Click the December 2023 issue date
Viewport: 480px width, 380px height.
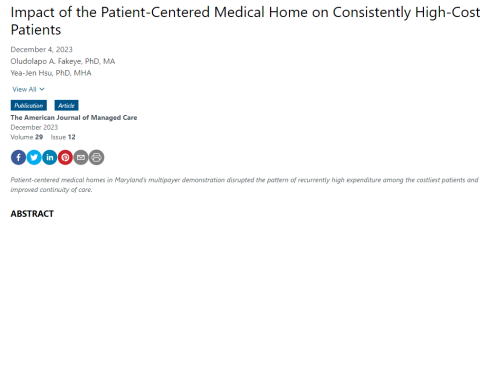pyautogui.click(x=34, y=127)
